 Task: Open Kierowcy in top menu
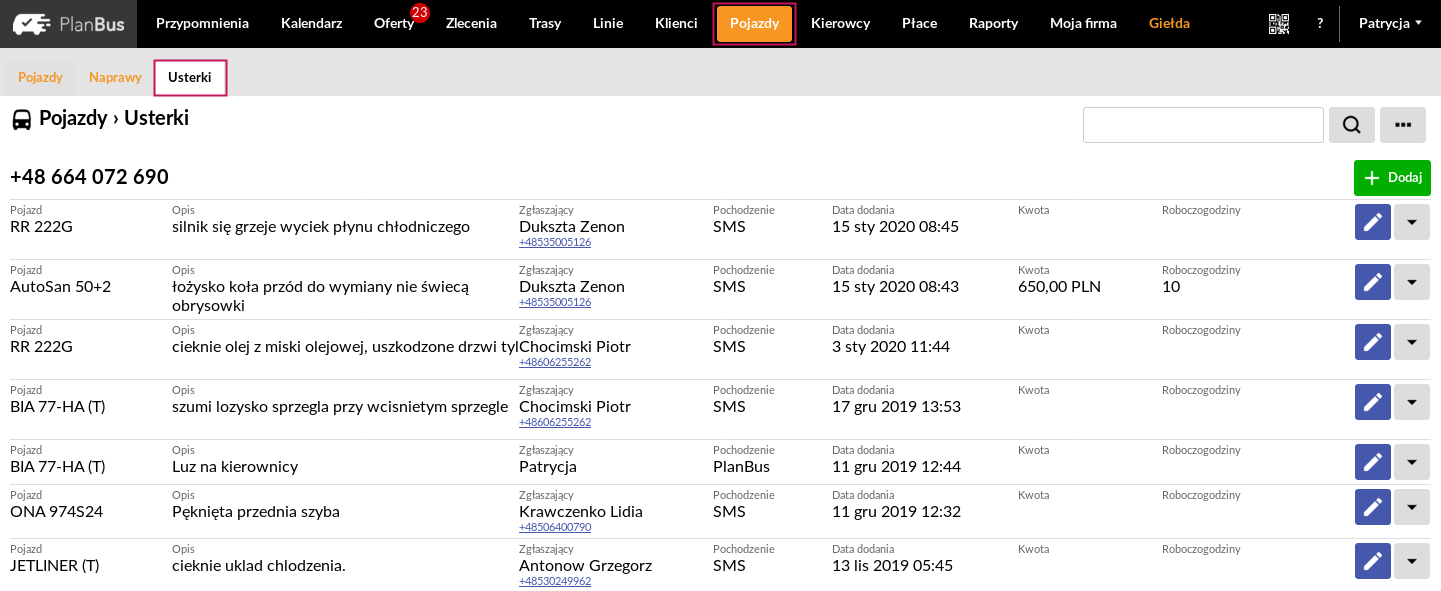tap(840, 23)
